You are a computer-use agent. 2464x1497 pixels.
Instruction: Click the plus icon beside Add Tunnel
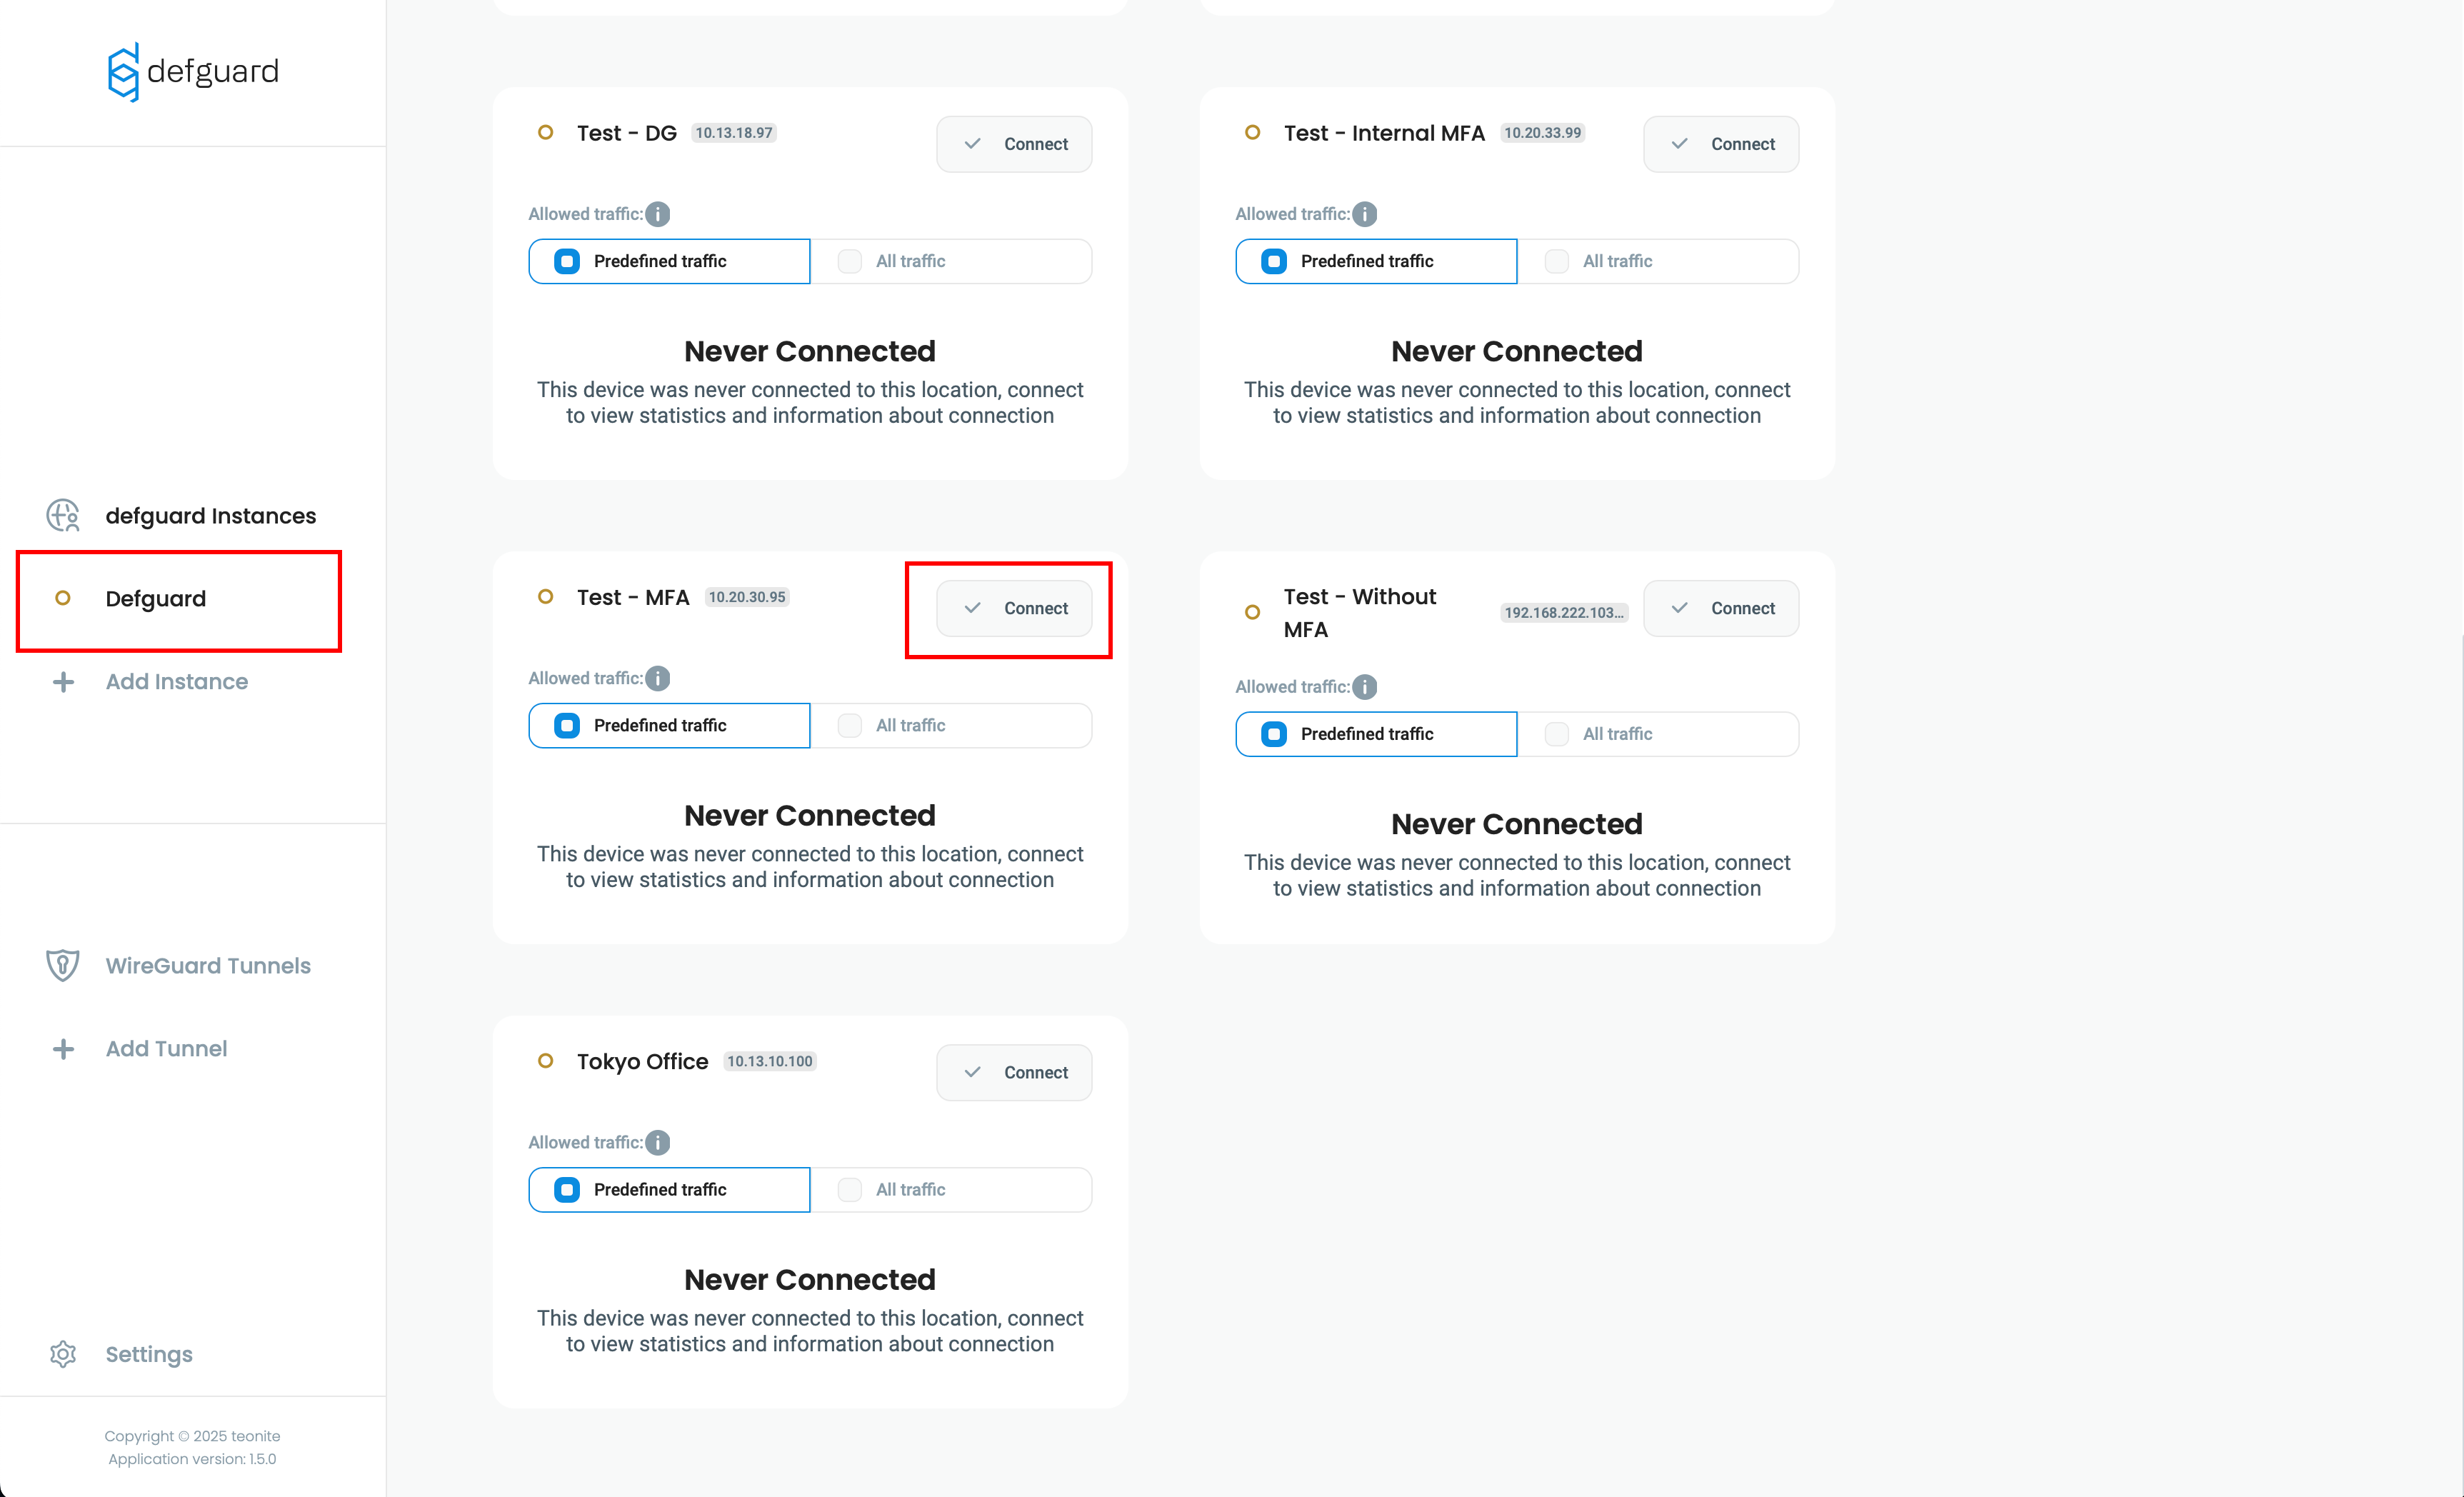[x=63, y=1049]
